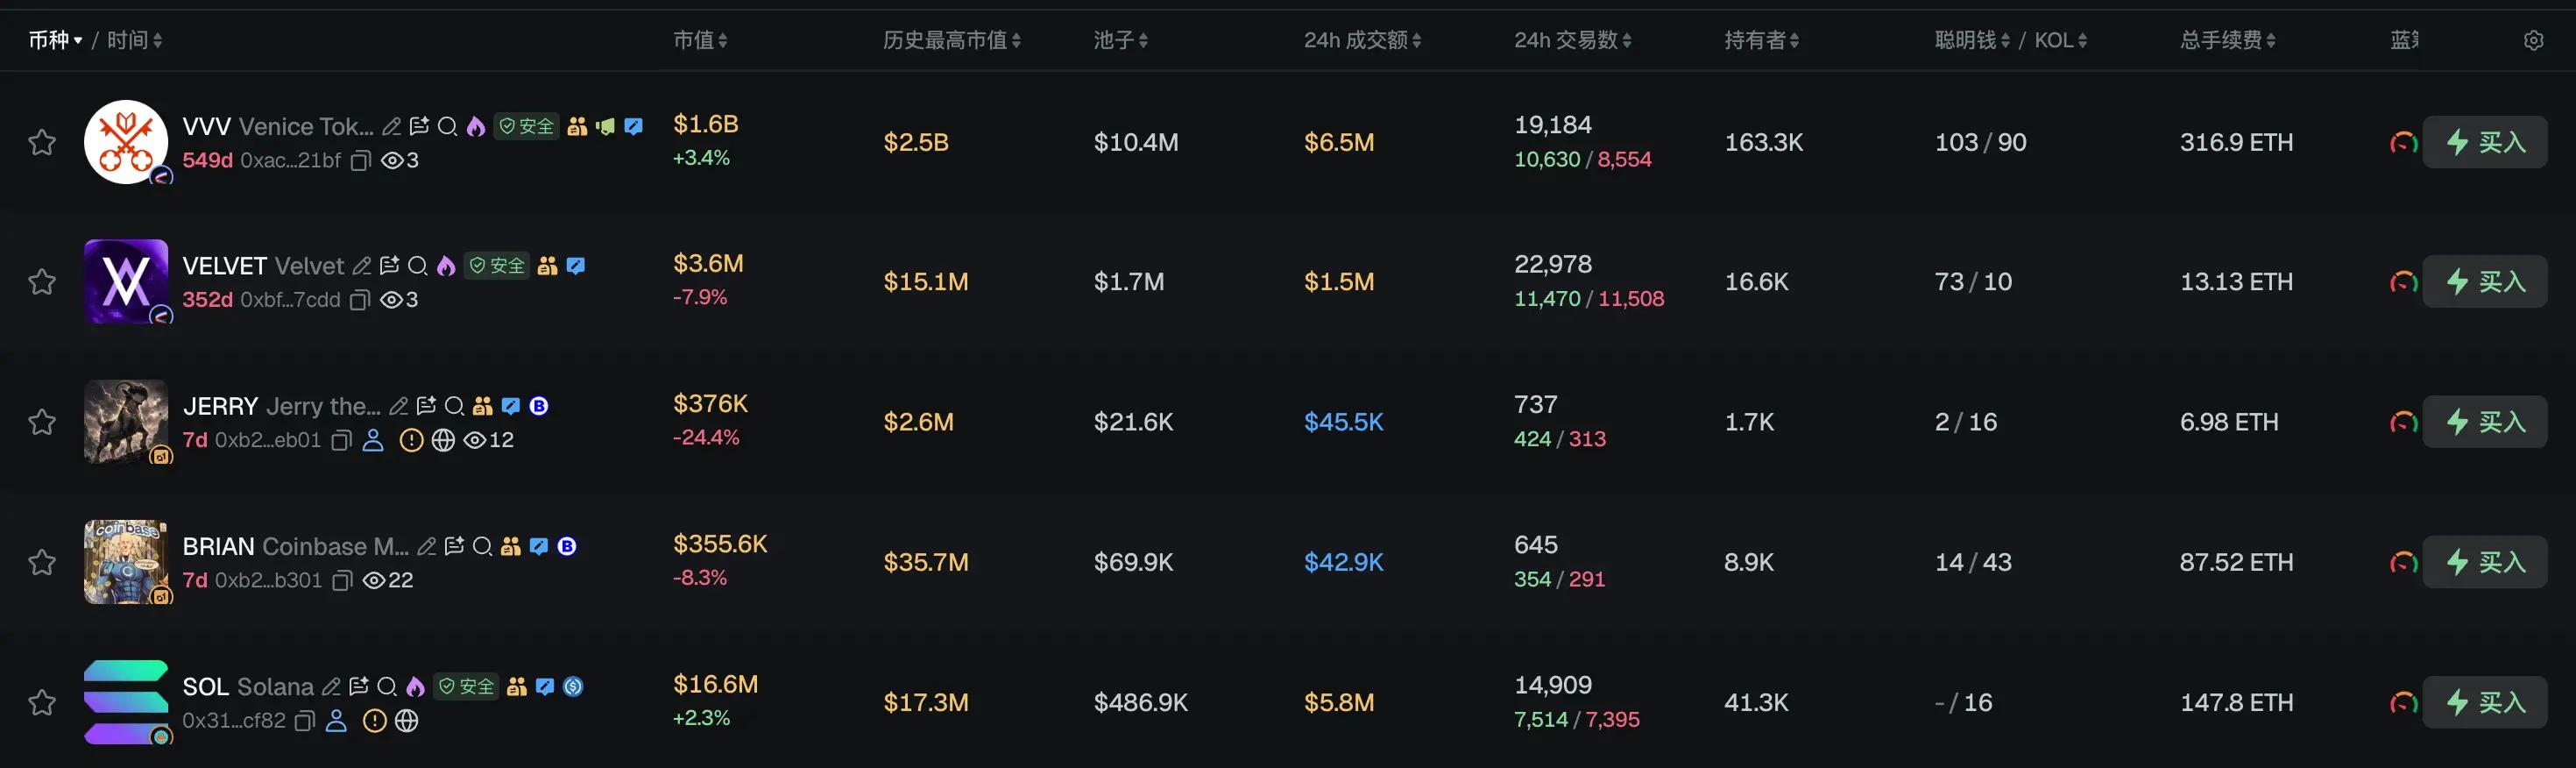Click search icon in VELVET row

pos(418,266)
